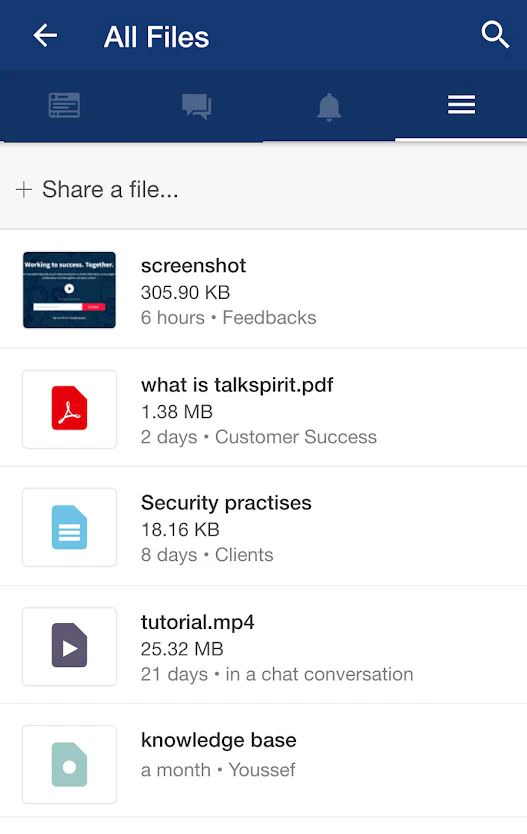Click the red PDF file icon
The width and height of the screenshot is (527, 834).
(69, 408)
